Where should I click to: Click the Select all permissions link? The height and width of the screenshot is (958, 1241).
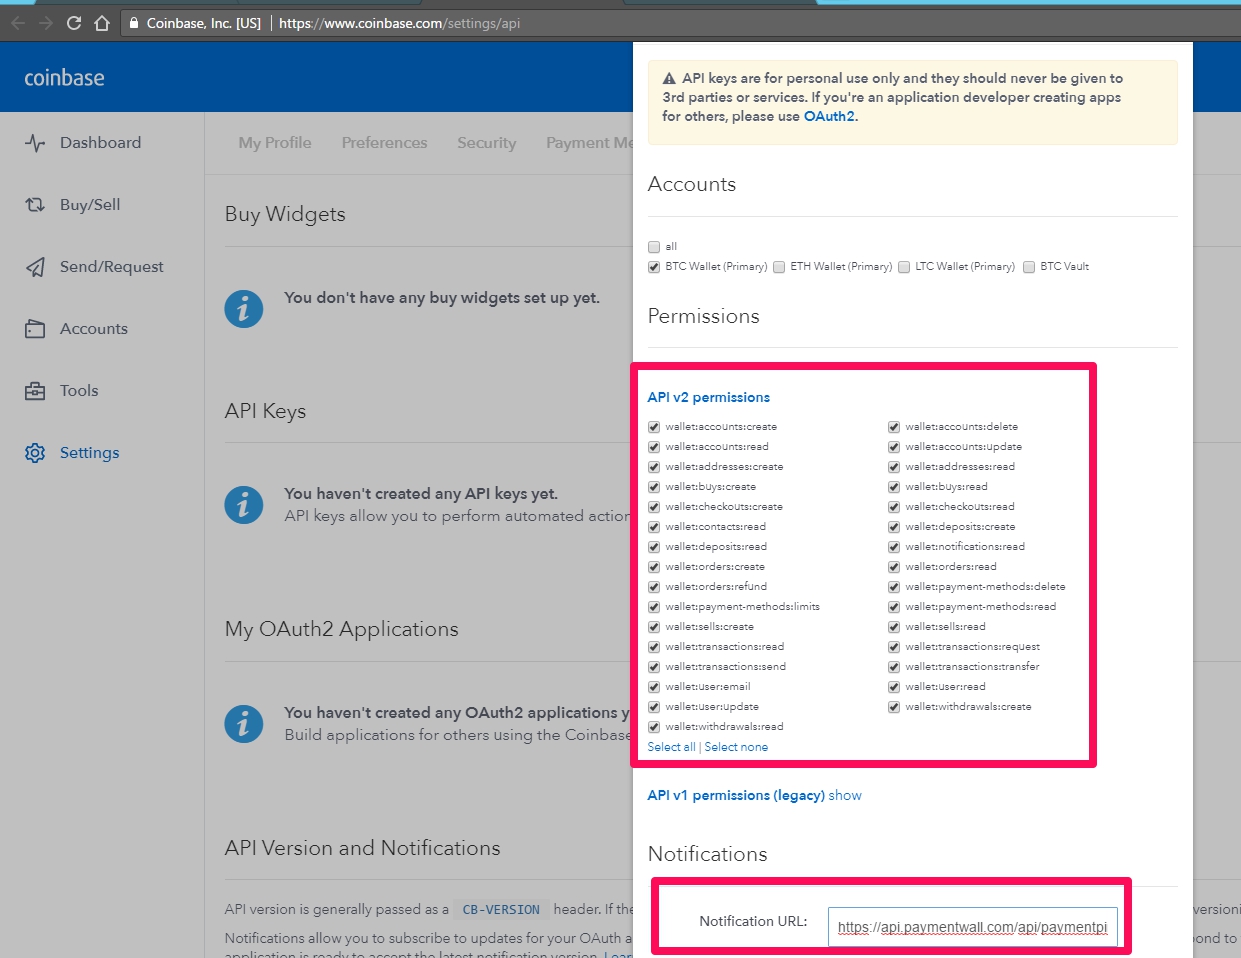pos(671,747)
